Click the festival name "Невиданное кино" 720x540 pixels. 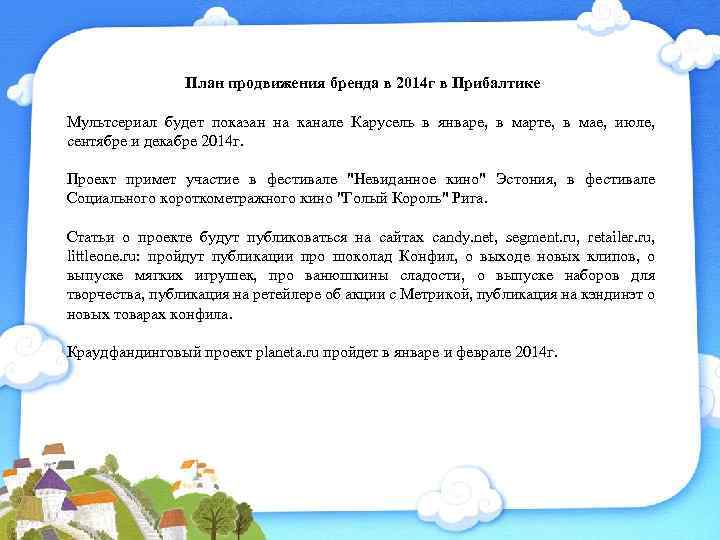pos(417,179)
